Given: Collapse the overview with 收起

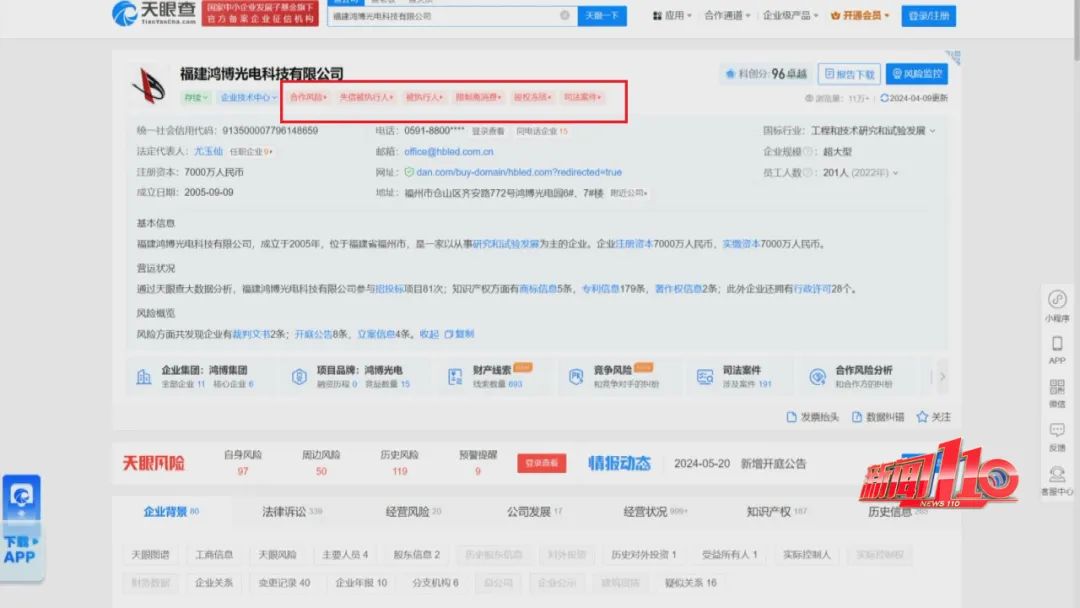Looking at the screenshot, I should pos(429,334).
